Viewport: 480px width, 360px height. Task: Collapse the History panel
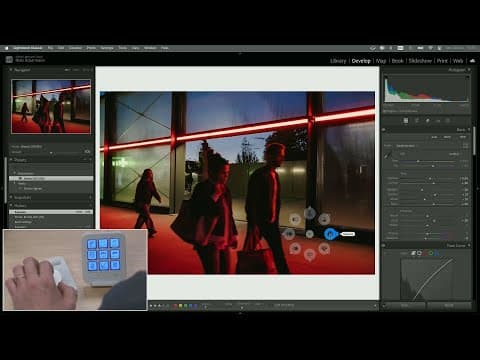(x=11, y=206)
